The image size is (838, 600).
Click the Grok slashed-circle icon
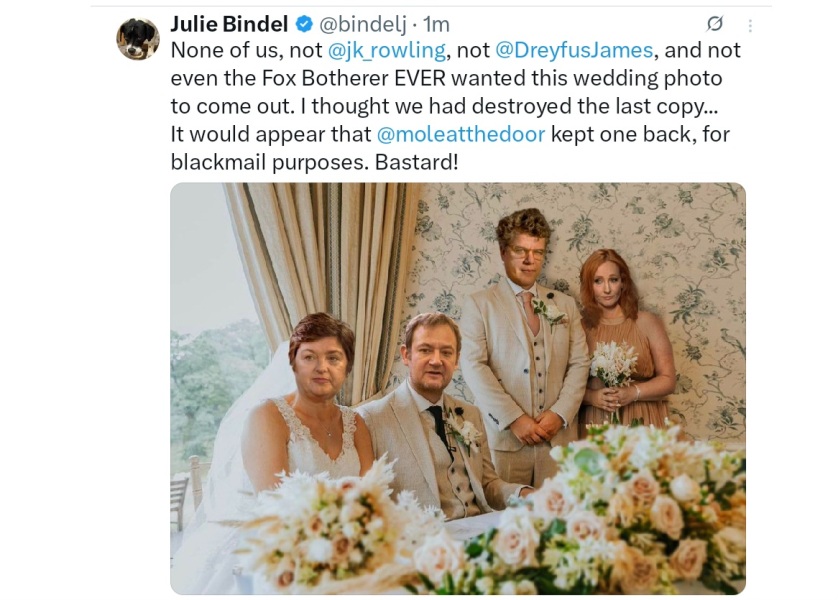(x=715, y=24)
